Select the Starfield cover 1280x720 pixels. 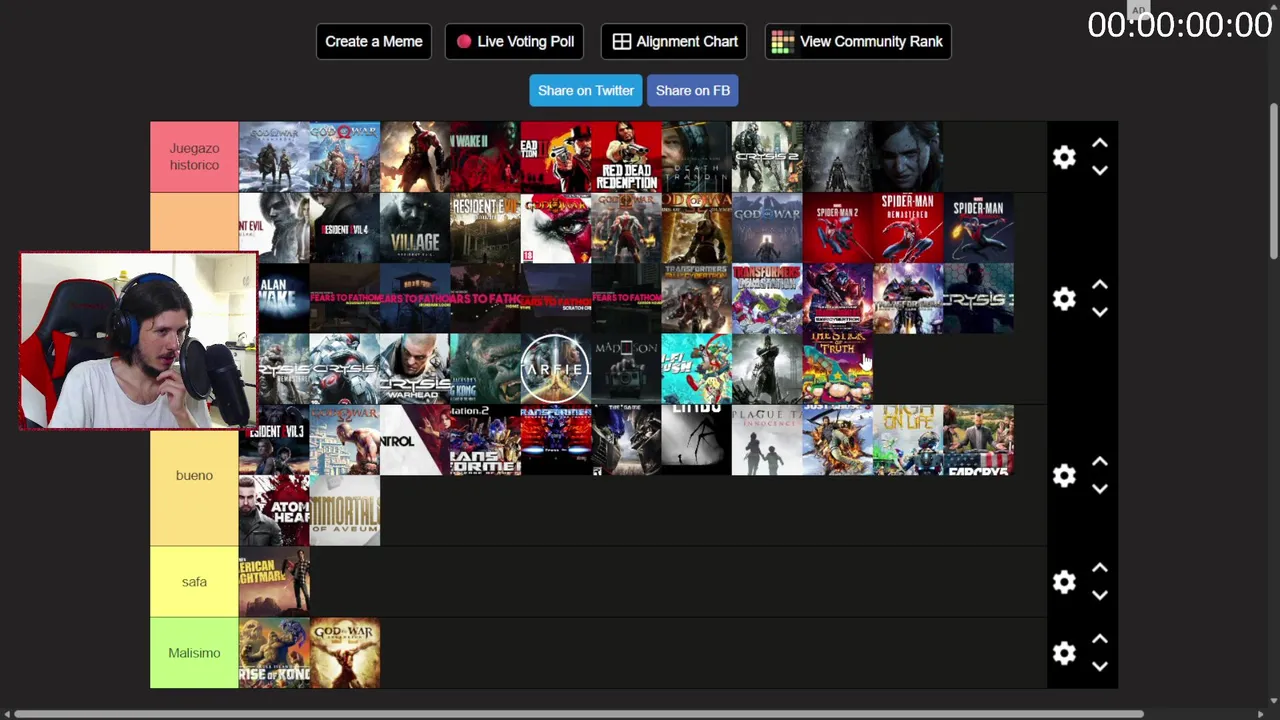[x=556, y=369]
